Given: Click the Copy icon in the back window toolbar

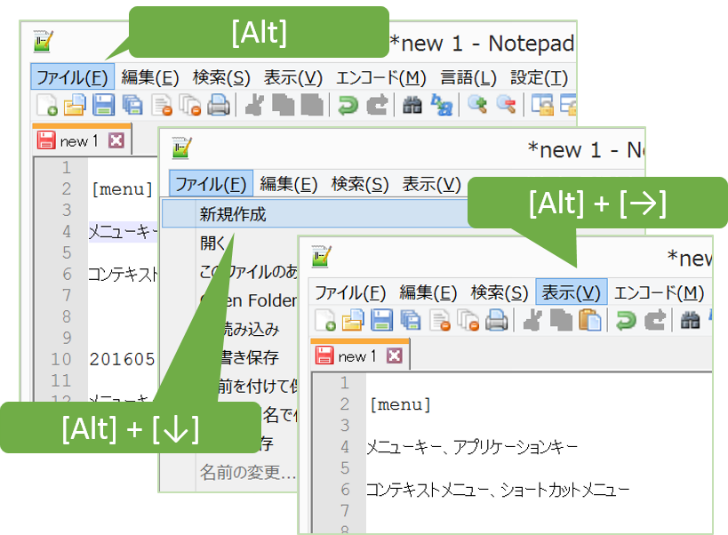Looking at the screenshot, I should (x=283, y=105).
